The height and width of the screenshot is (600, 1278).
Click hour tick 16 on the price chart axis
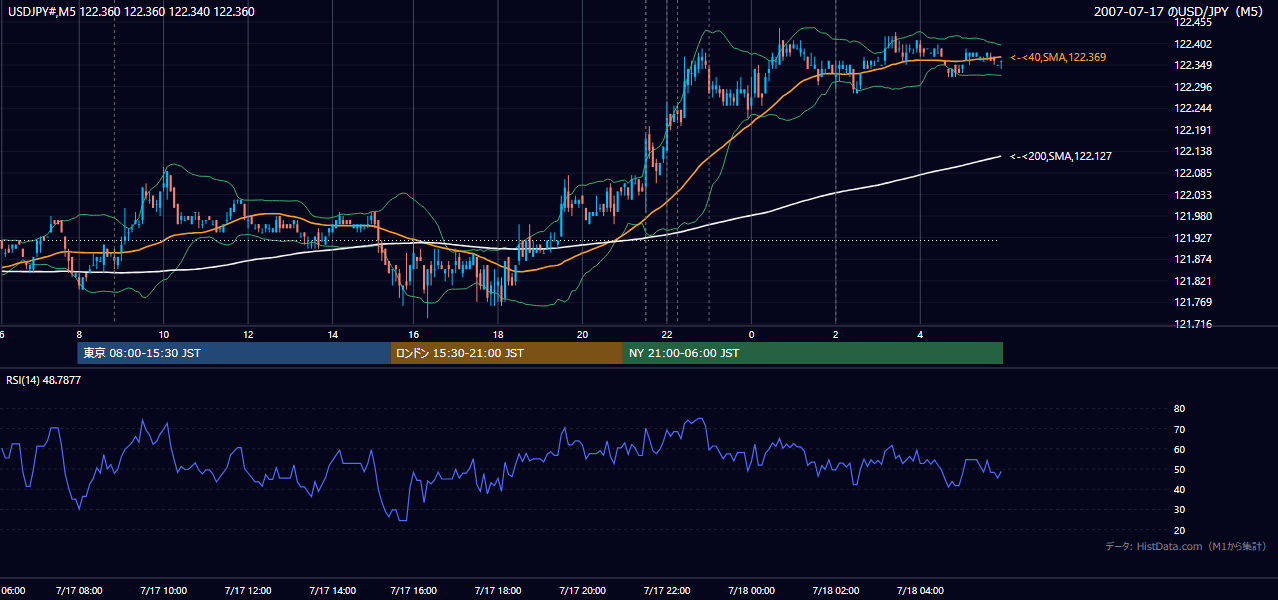click(414, 334)
